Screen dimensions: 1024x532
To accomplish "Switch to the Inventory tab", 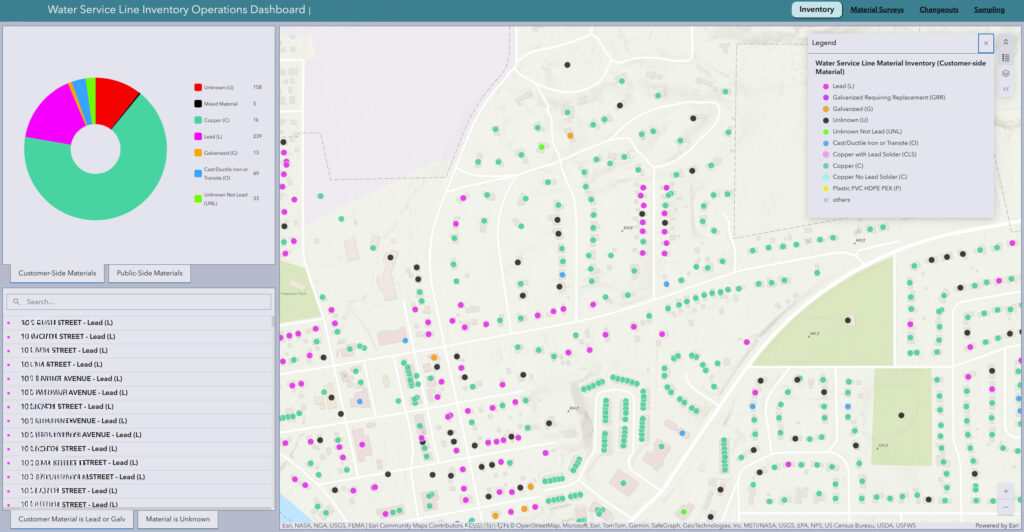I will 816,10.
